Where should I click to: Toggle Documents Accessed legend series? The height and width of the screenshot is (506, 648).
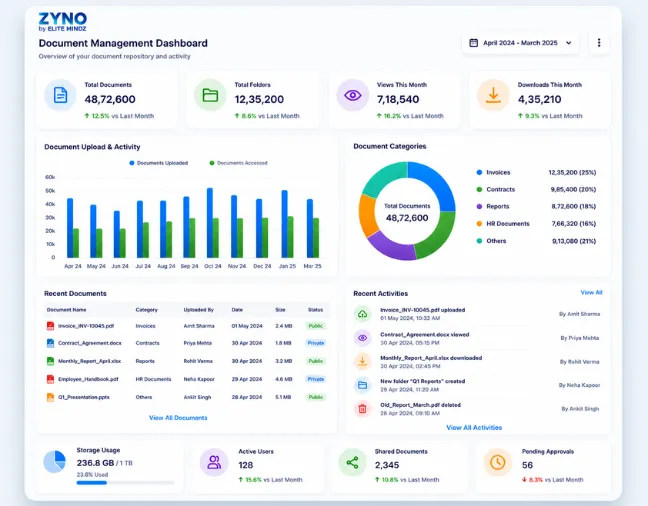click(x=238, y=163)
